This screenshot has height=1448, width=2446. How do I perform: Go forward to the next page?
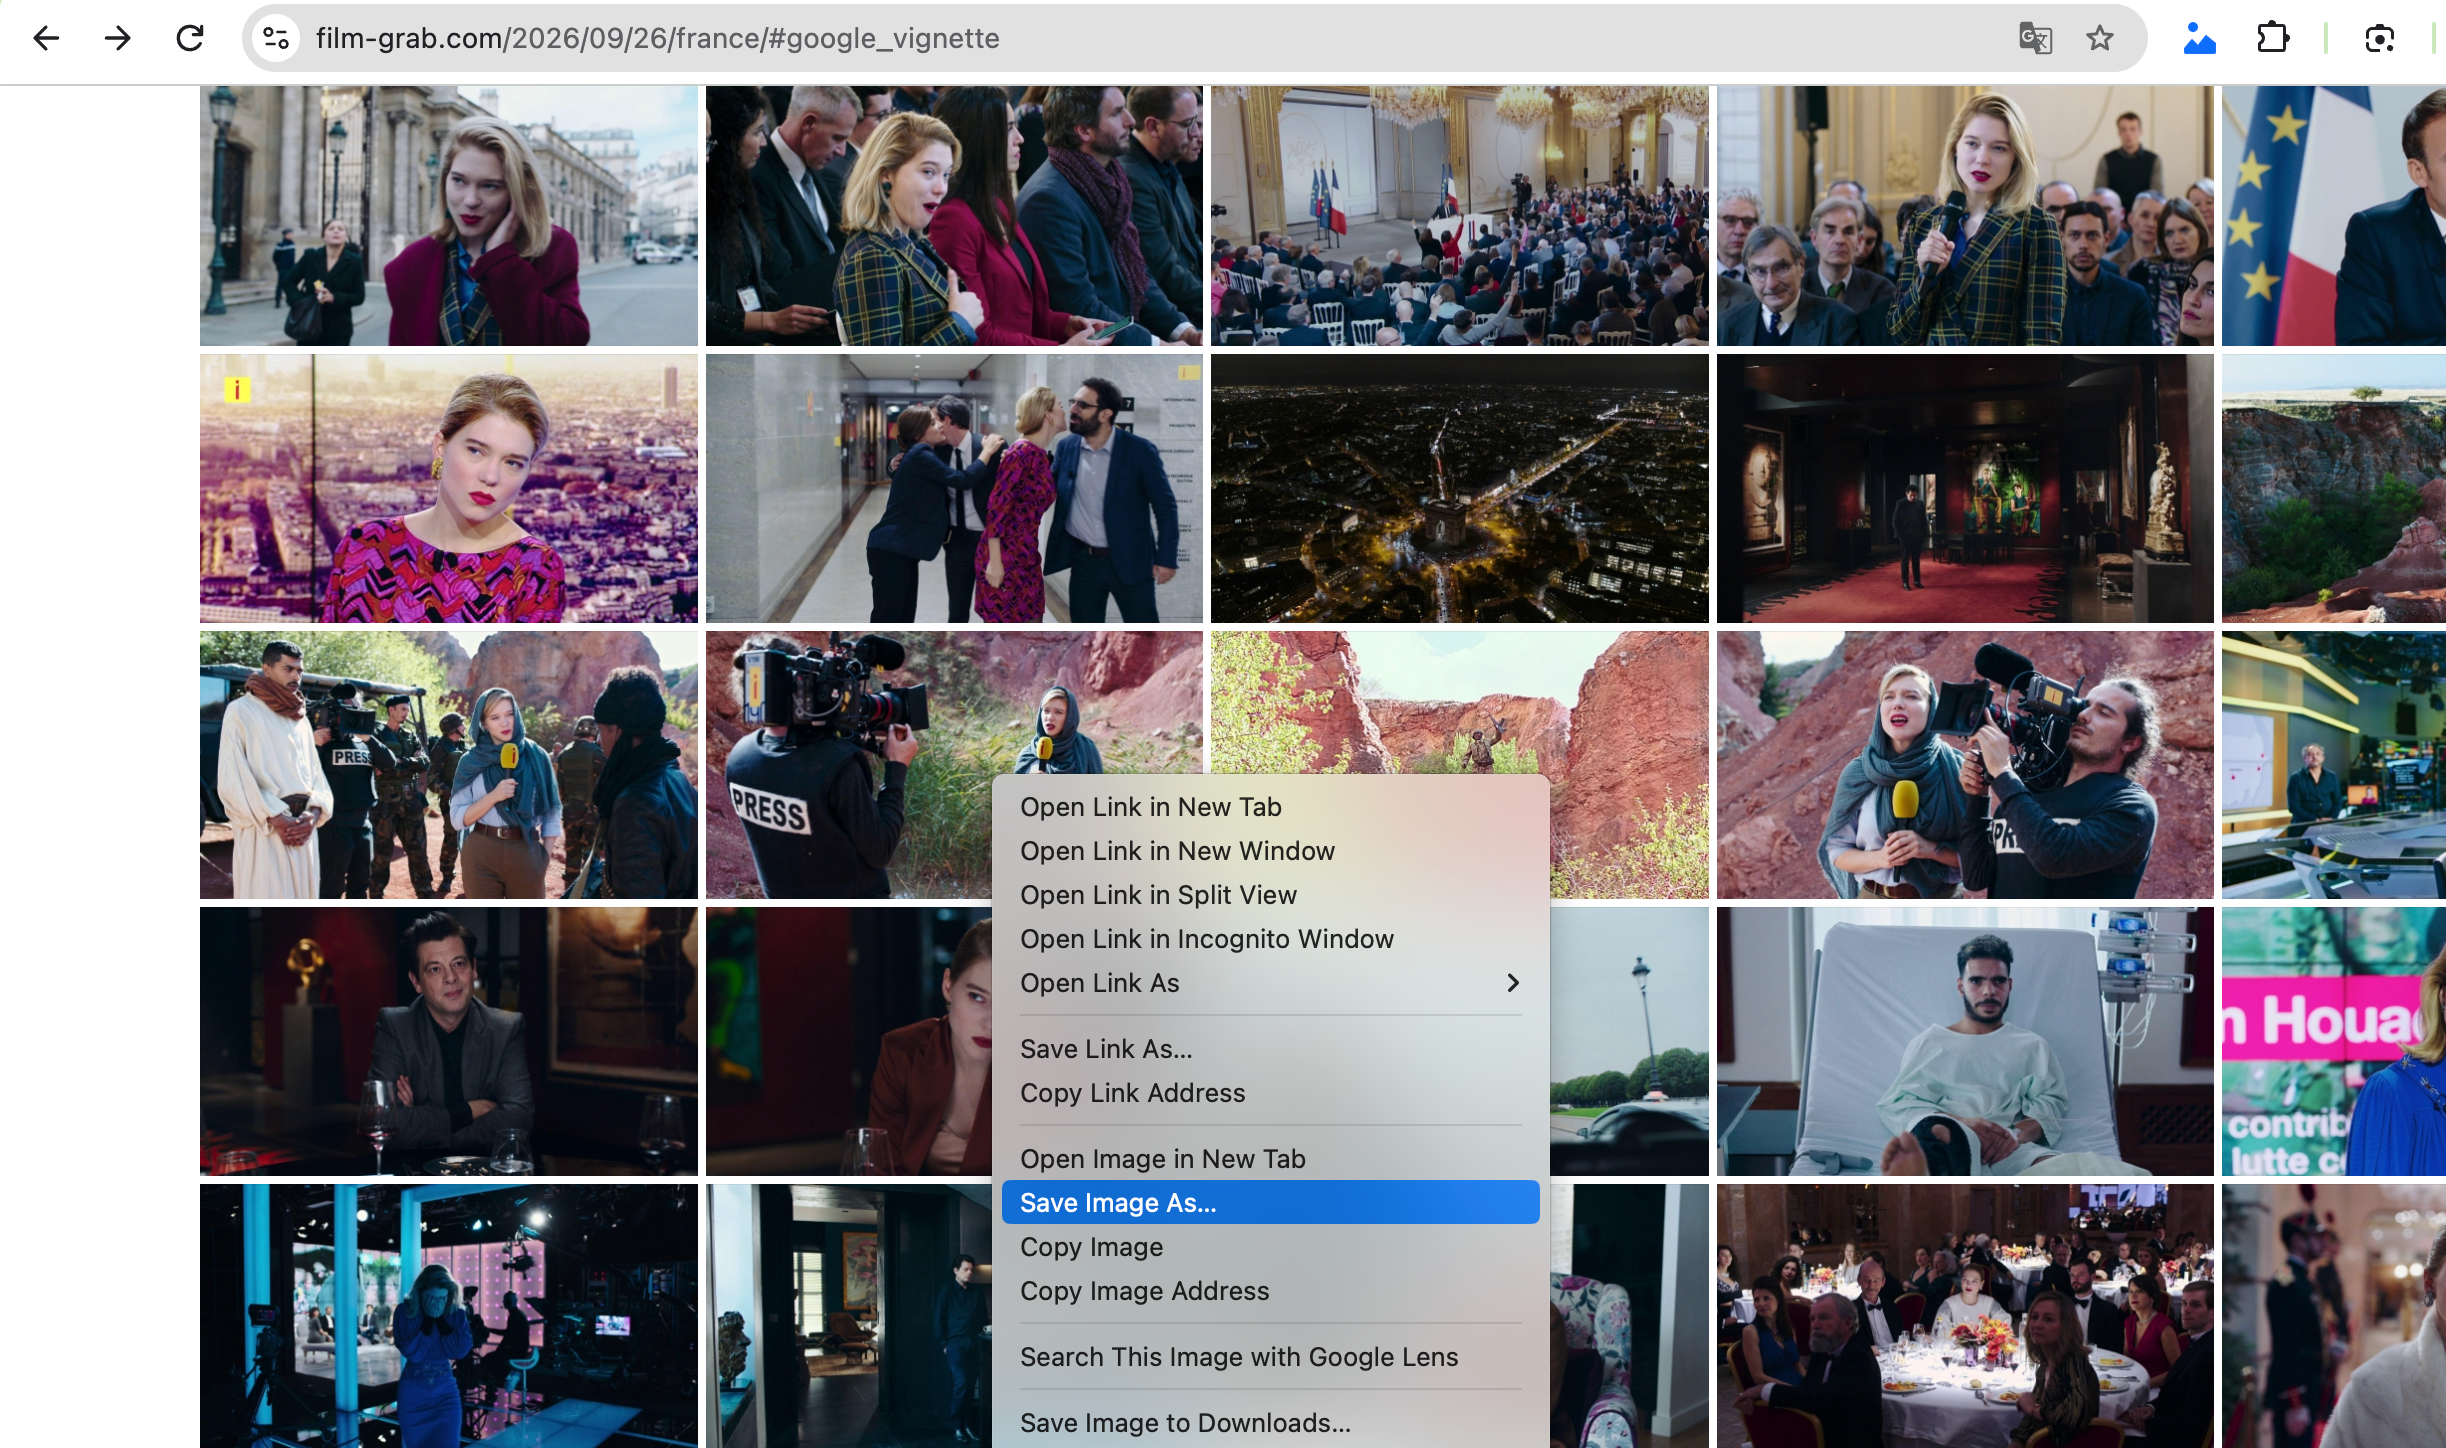pyautogui.click(x=118, y=38)
